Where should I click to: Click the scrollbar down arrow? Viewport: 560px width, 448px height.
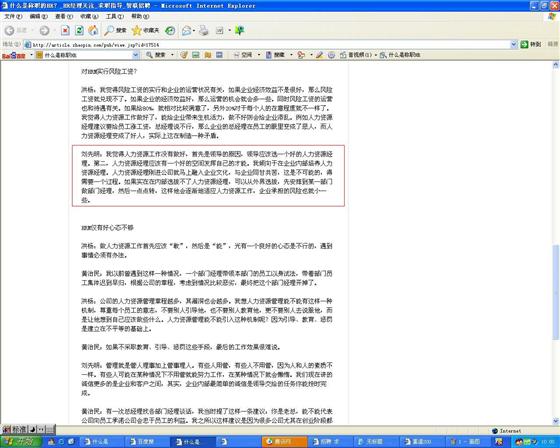[556, 421]
